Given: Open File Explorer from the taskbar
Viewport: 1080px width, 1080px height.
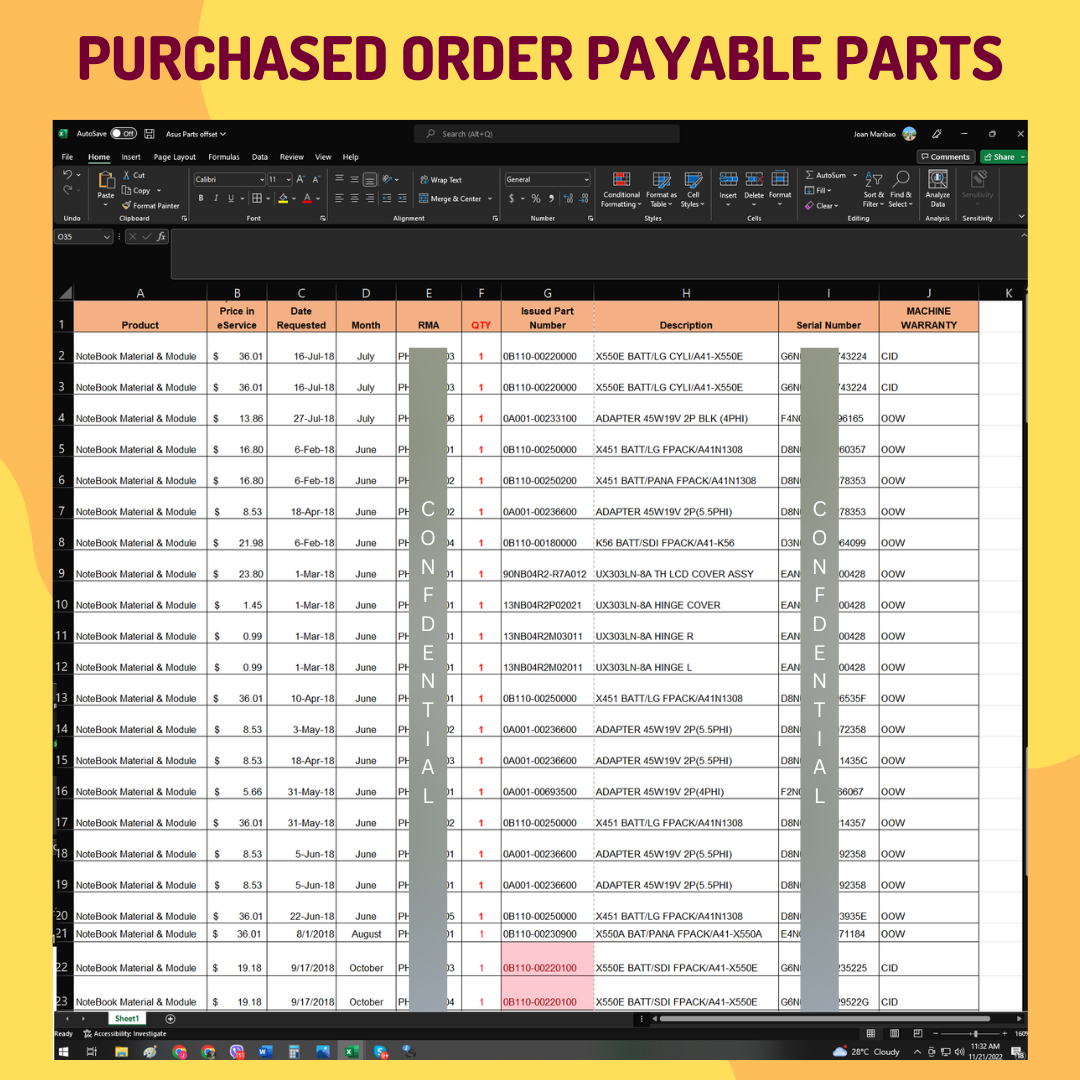Looking at the screenshot, I should [121, 1052].
